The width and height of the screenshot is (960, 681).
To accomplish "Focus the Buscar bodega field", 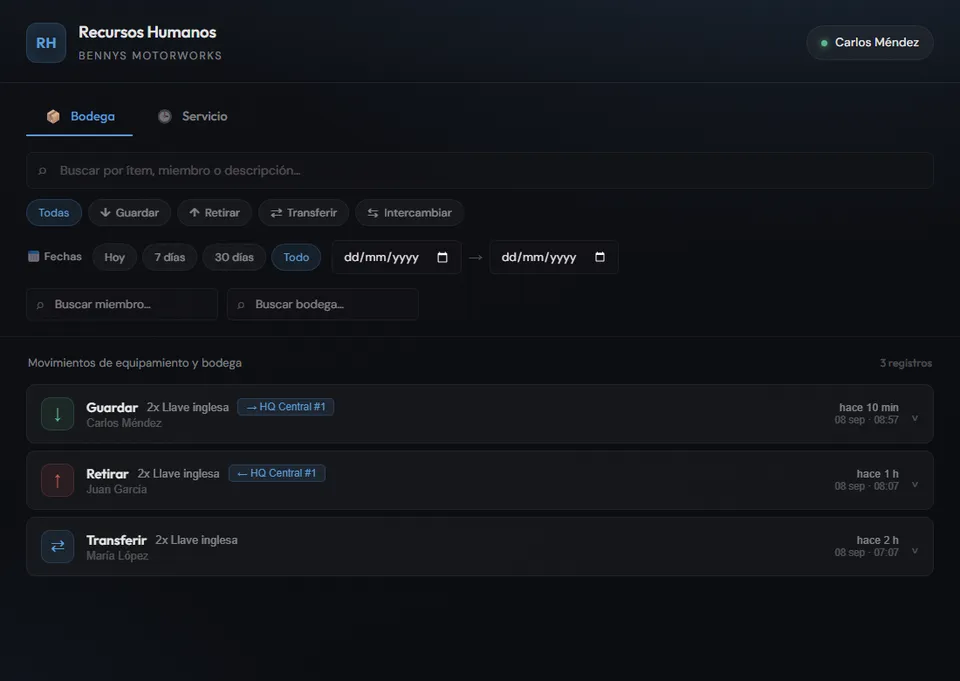I will coord(323,304).
